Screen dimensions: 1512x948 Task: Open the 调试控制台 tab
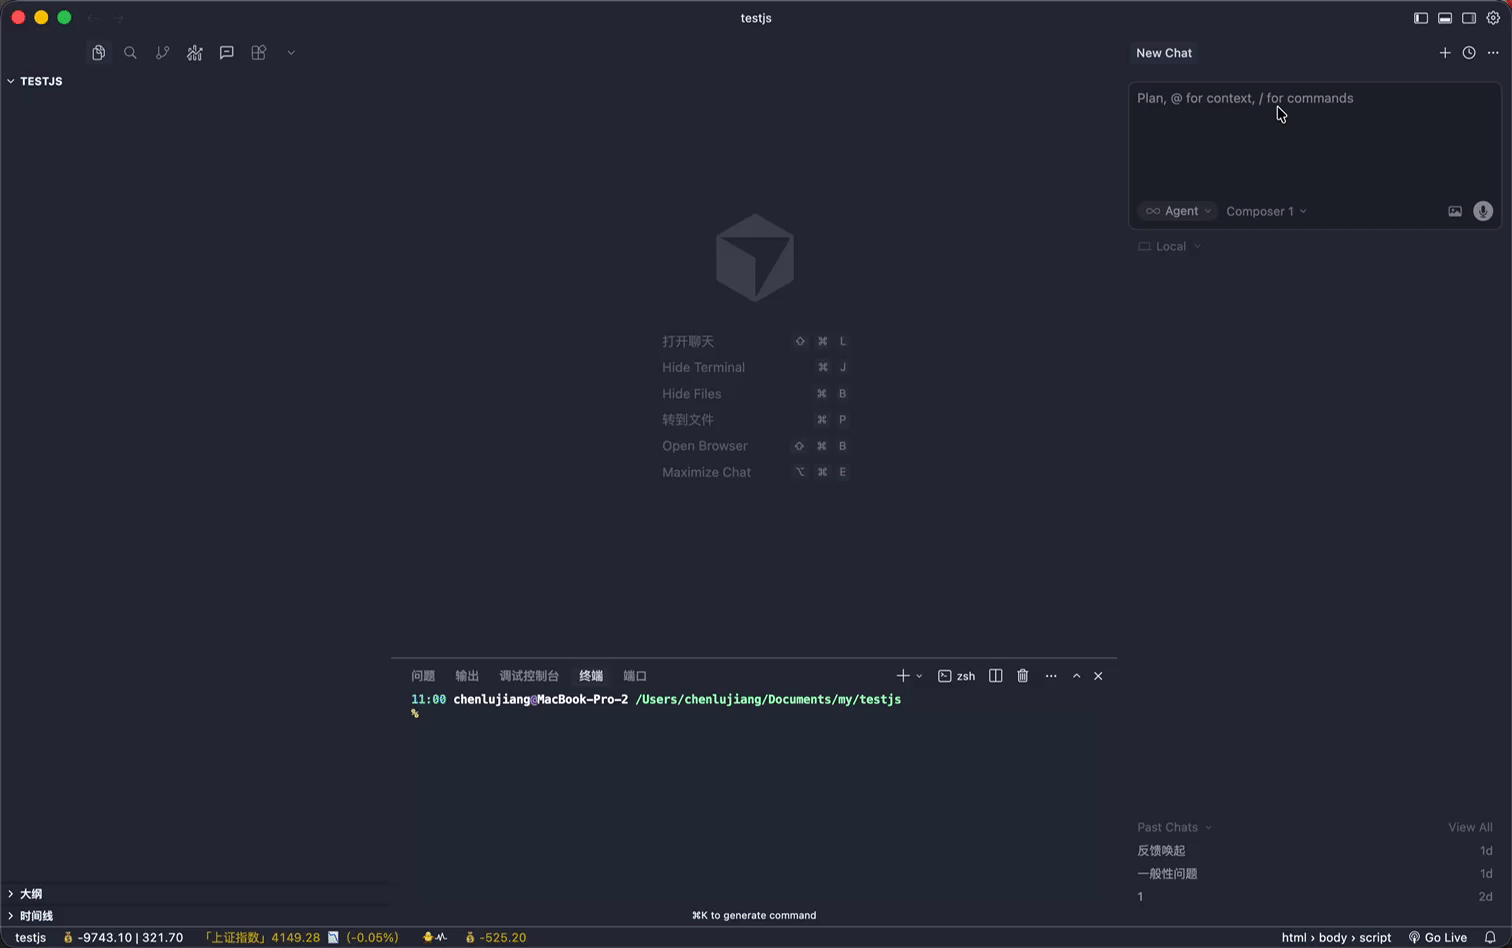coord(529,676)
